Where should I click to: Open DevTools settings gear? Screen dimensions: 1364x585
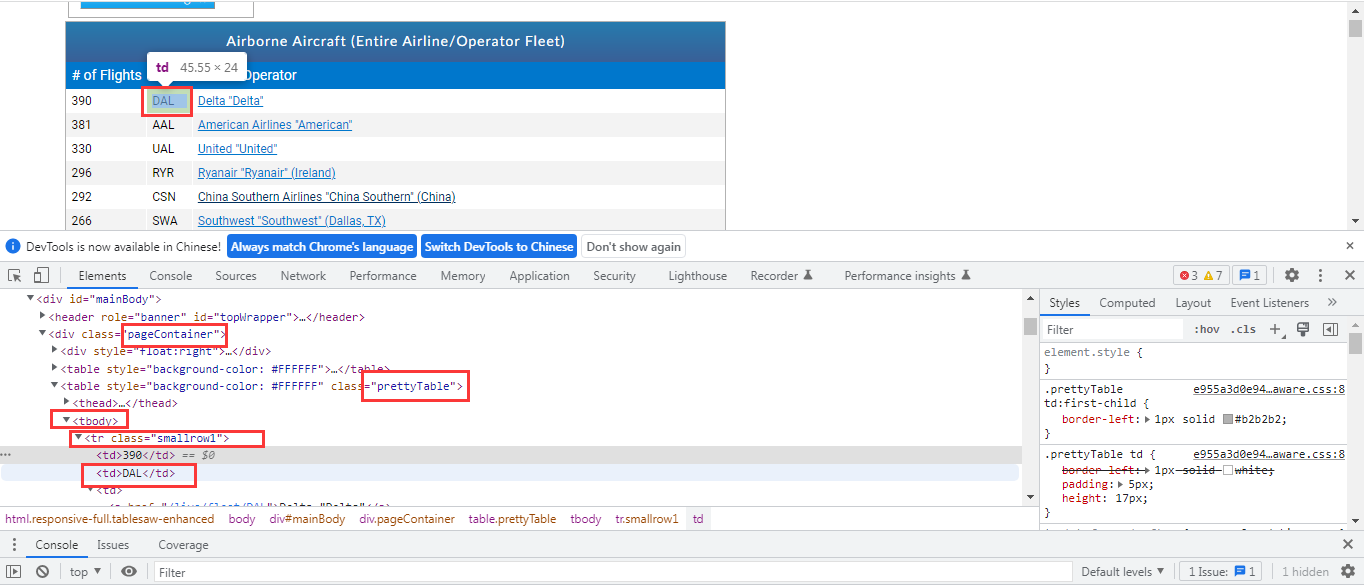[x=1292, y=275]
